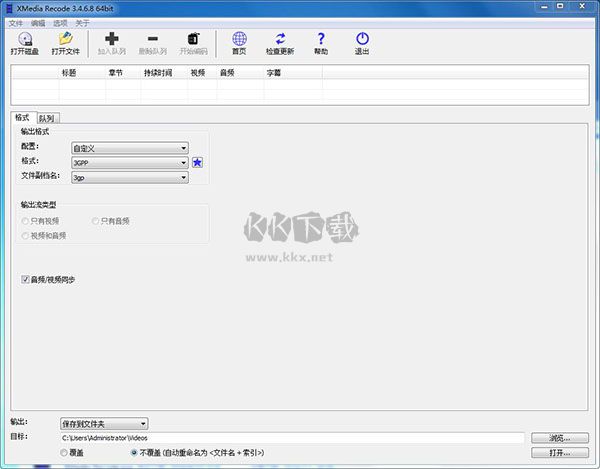Expand the File extension 3gp dropdown
Screen dimensions: 600x469
point(130,178)
